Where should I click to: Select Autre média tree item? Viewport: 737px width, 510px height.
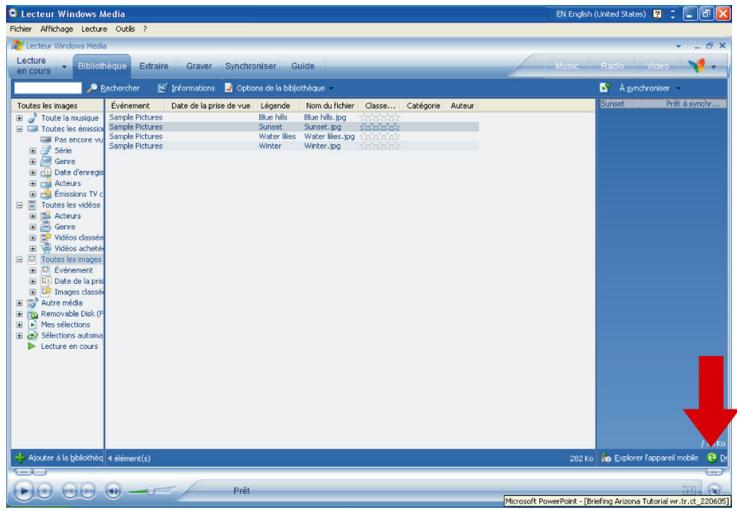pyautogui.click(x=62, y=303)
